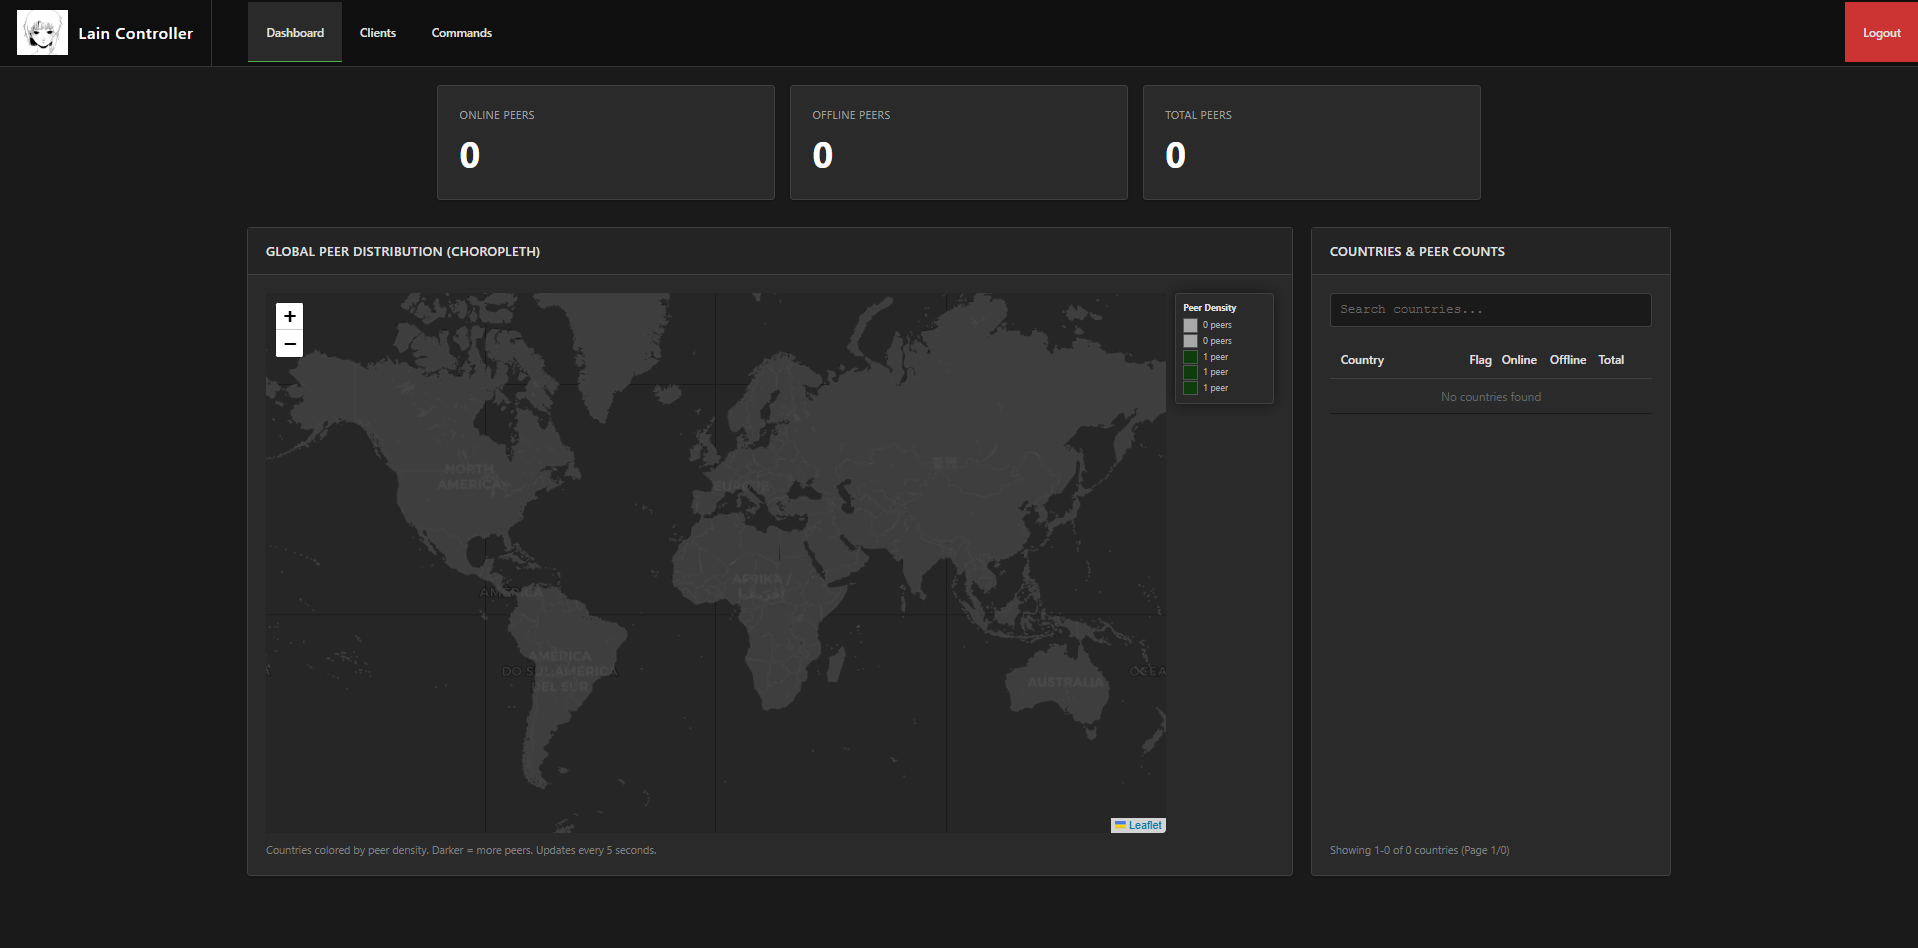Select the Online Peers stat card
The height and width of the screenshot is (948, 1918).
click(x=606, y=142)
